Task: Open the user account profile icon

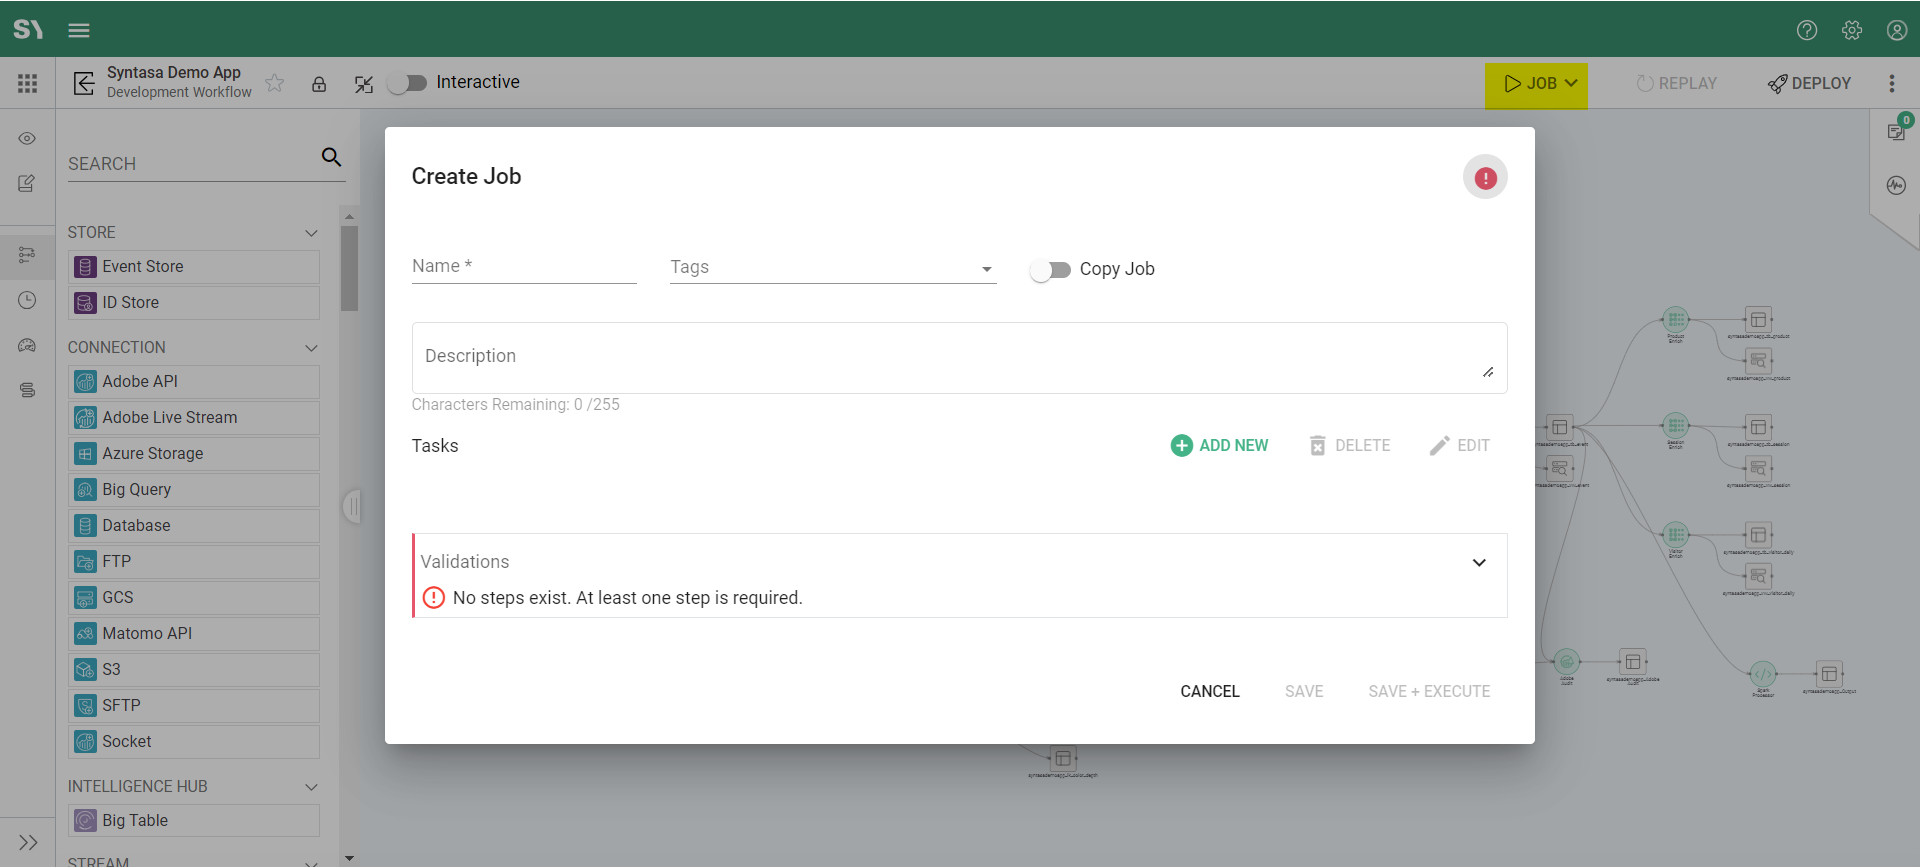Action: [x=1896, y=30]
